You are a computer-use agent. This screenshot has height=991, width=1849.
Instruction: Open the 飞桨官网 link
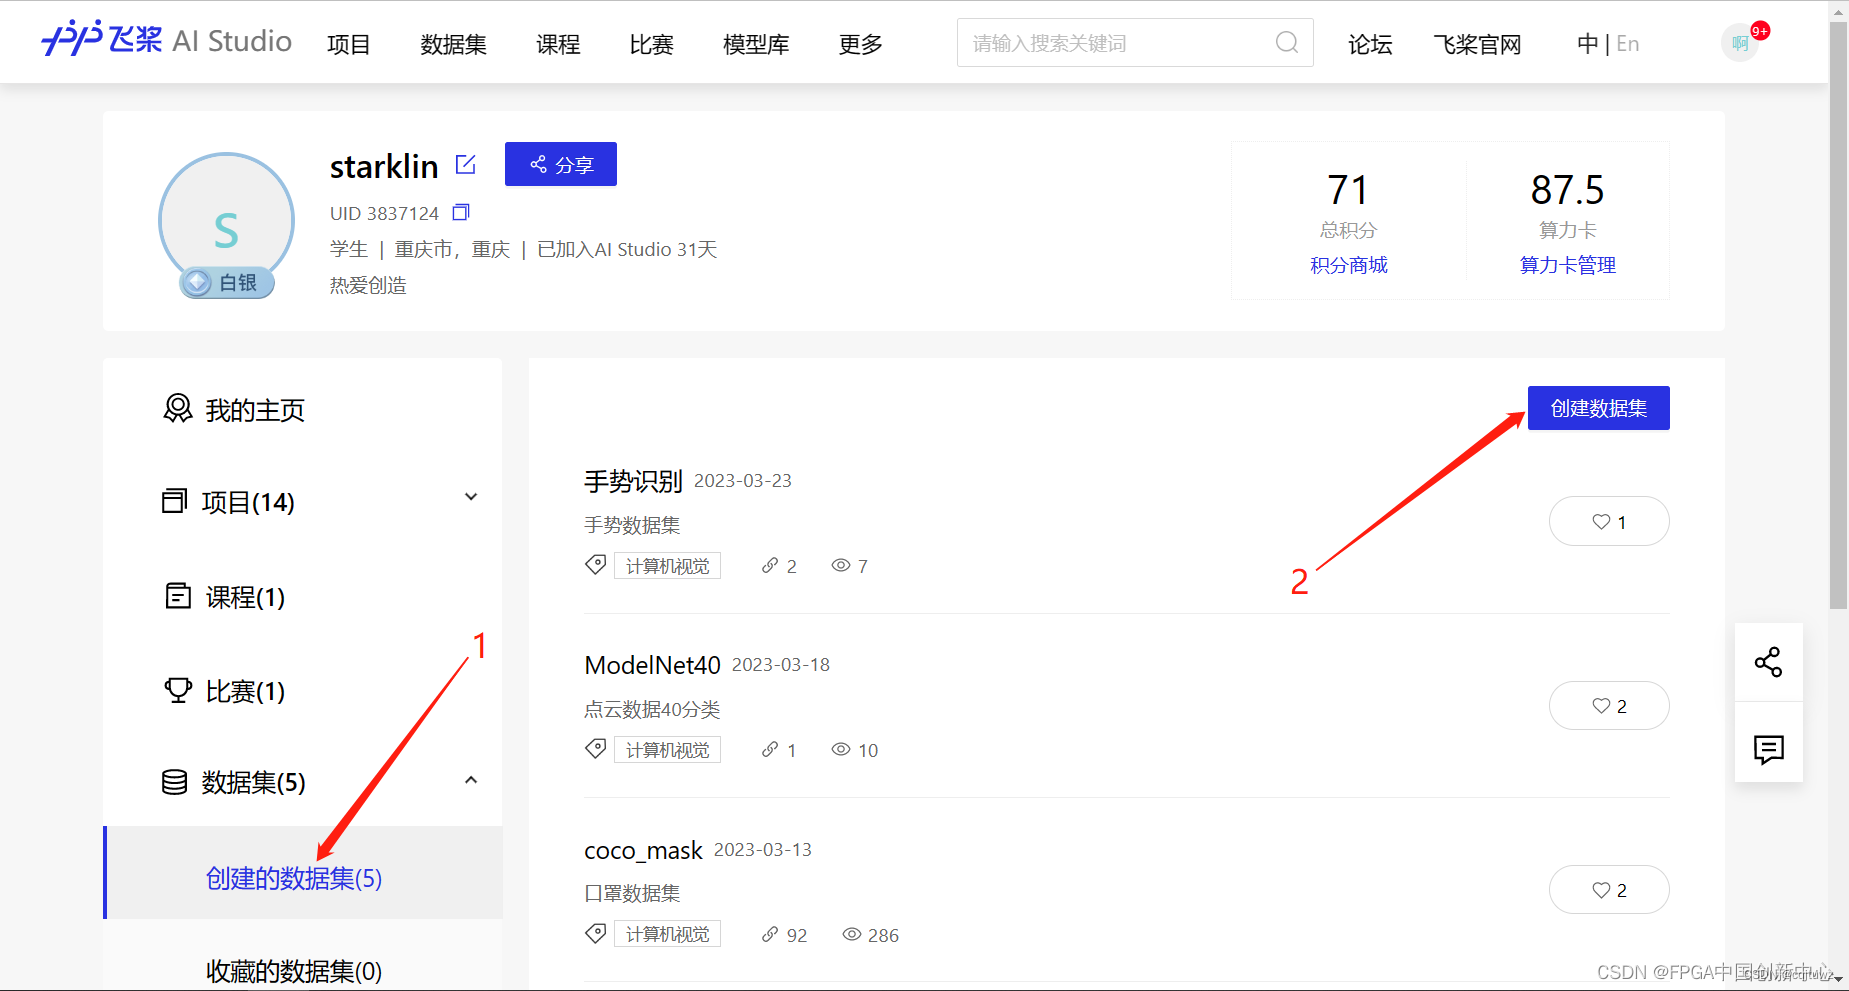point(1477,45)
